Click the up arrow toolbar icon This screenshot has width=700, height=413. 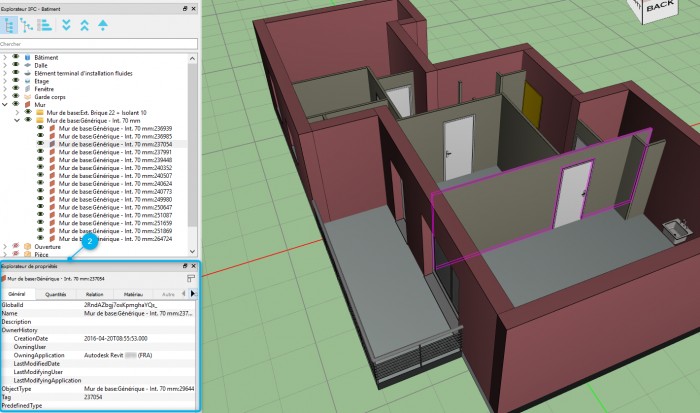(x=103, y=25)
